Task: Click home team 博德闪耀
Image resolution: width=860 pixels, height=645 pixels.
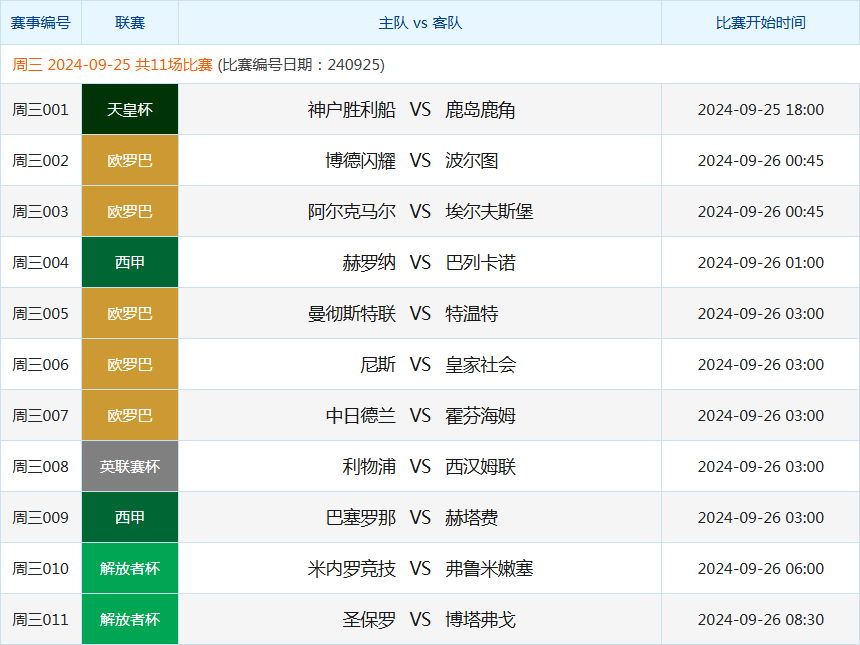Action: 360,161
